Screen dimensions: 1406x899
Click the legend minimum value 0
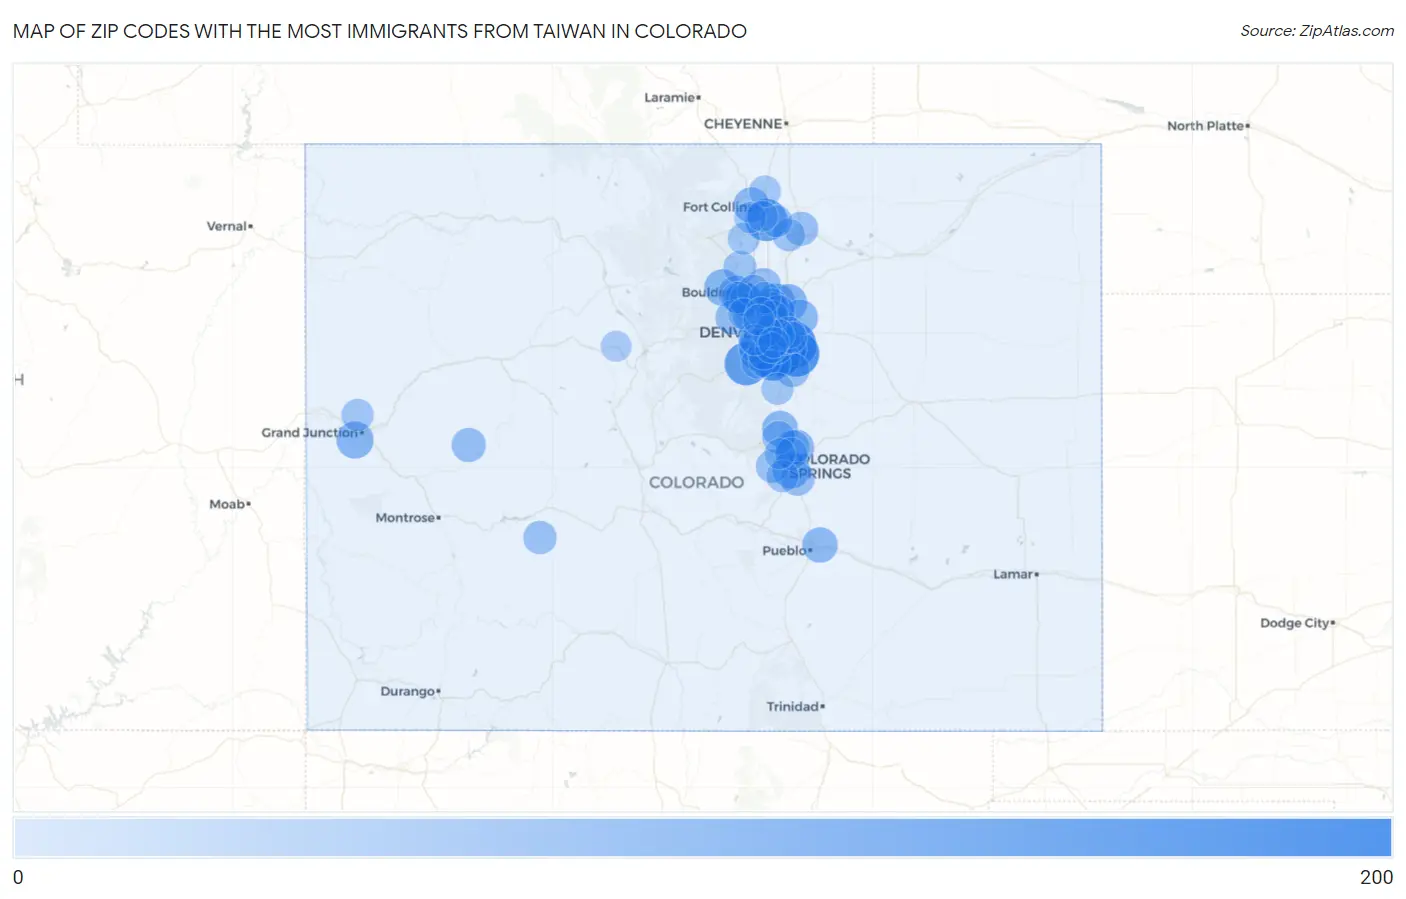pyautogui.click(x=18, y=877)
